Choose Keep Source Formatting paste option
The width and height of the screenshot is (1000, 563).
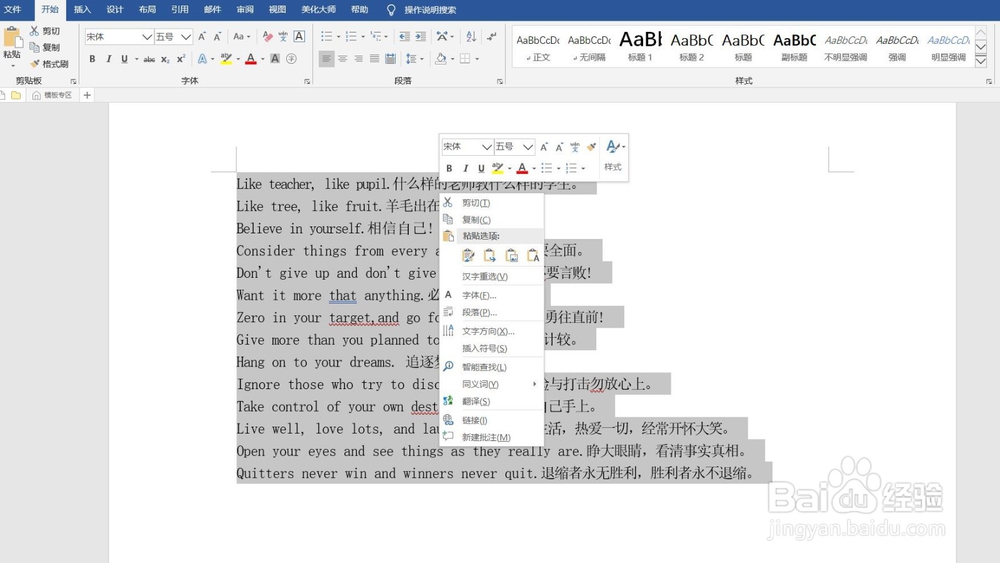coord(468,256)
